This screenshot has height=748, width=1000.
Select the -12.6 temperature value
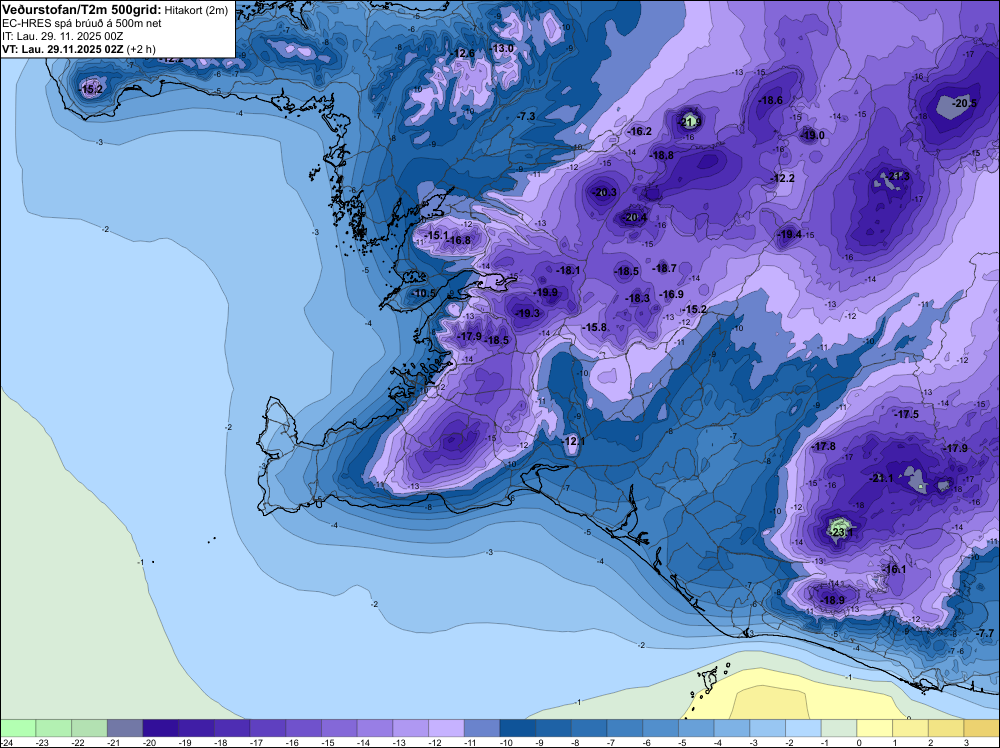pos(463,53)
